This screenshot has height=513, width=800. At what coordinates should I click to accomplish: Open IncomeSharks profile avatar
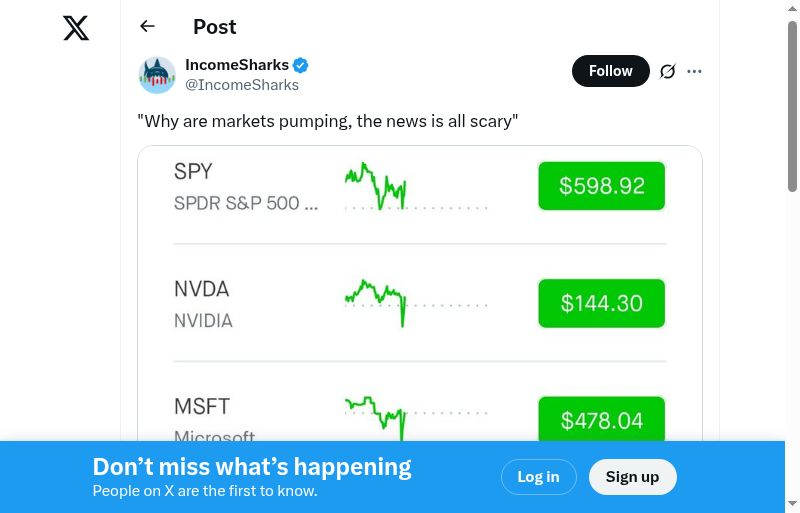coord(157,75)
